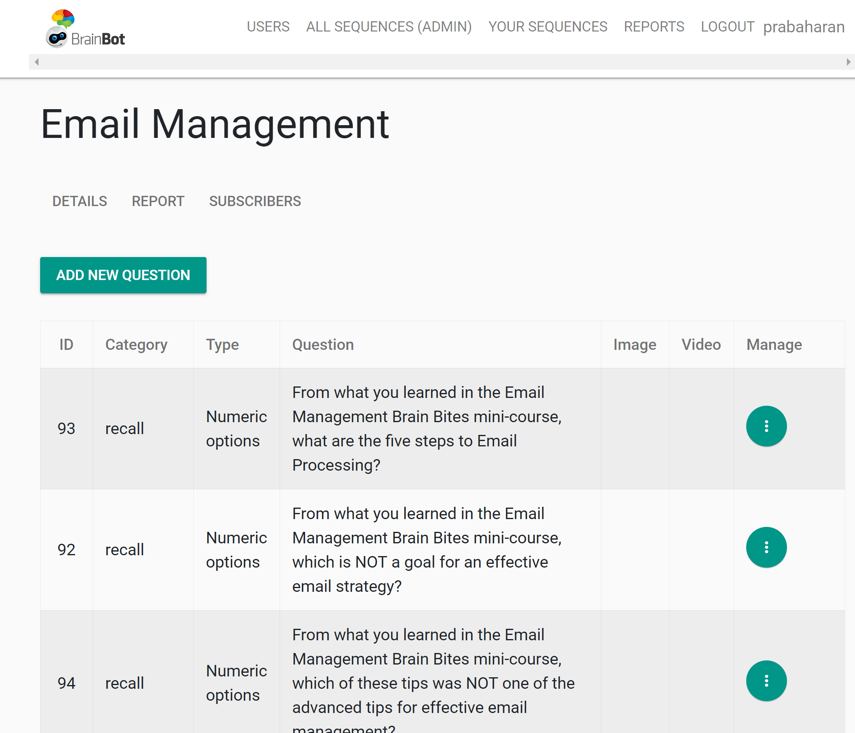Switch to the DETAILS tab
Viewport: 855px width, 733px height.
tap(79, 201)
